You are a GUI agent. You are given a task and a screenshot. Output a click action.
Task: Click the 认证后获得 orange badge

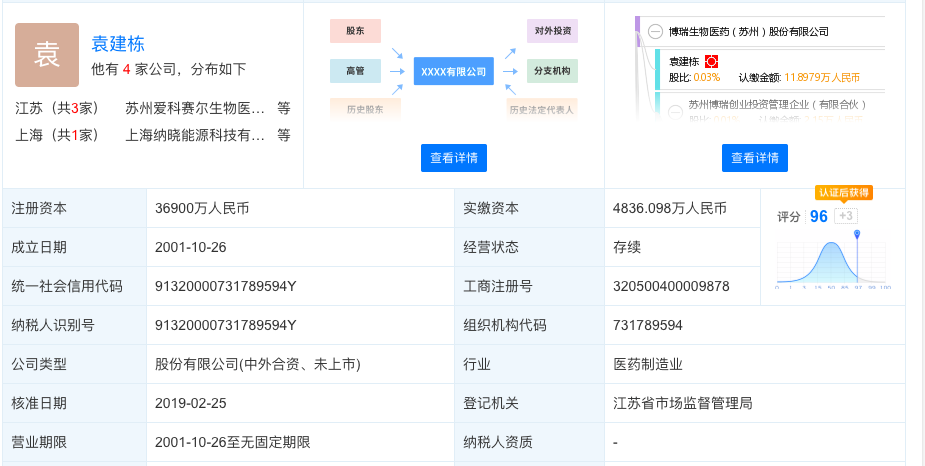tap(843, 192)
